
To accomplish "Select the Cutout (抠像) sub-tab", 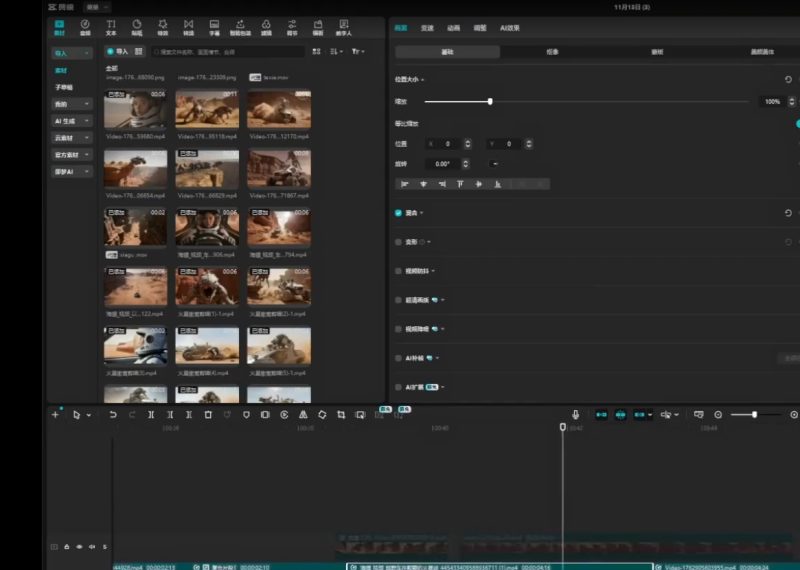I will pyautogui.click(x=553, y=52).
